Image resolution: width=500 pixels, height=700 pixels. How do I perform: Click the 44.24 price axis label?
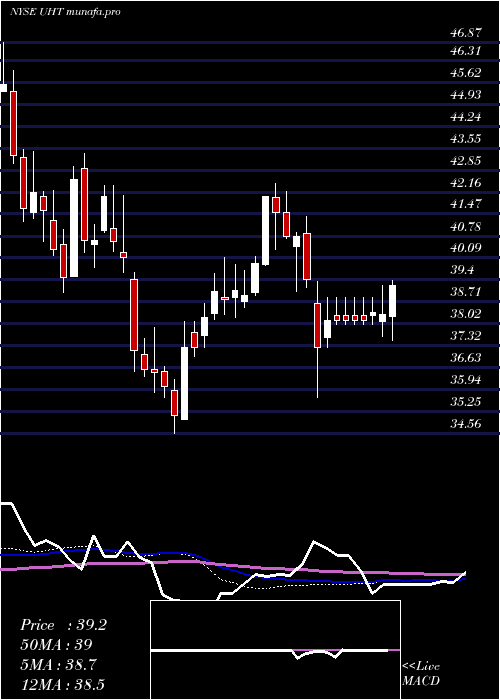[x=465, y=117]
